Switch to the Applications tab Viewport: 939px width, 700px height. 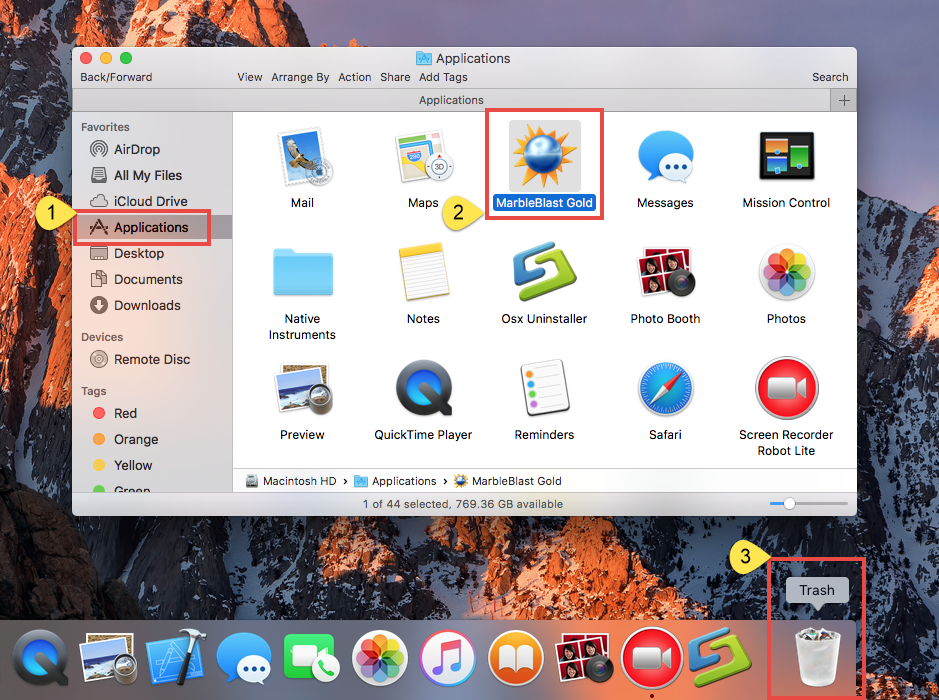[x=450, y=100]
